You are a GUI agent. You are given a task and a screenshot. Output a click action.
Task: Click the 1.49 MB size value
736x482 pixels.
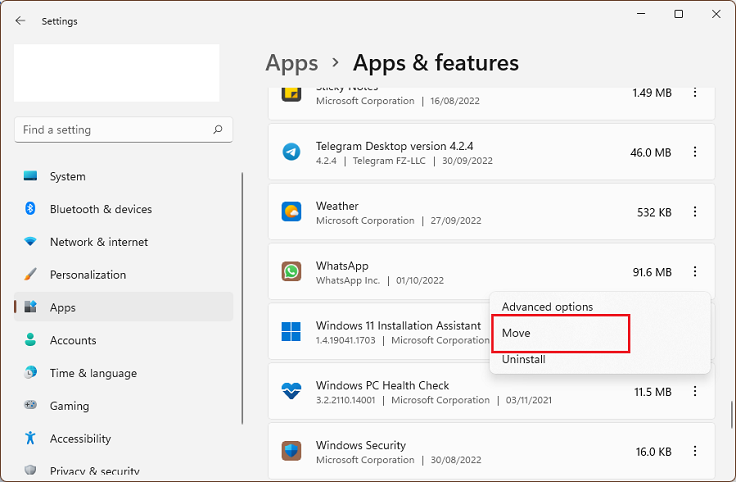point(652,93)
